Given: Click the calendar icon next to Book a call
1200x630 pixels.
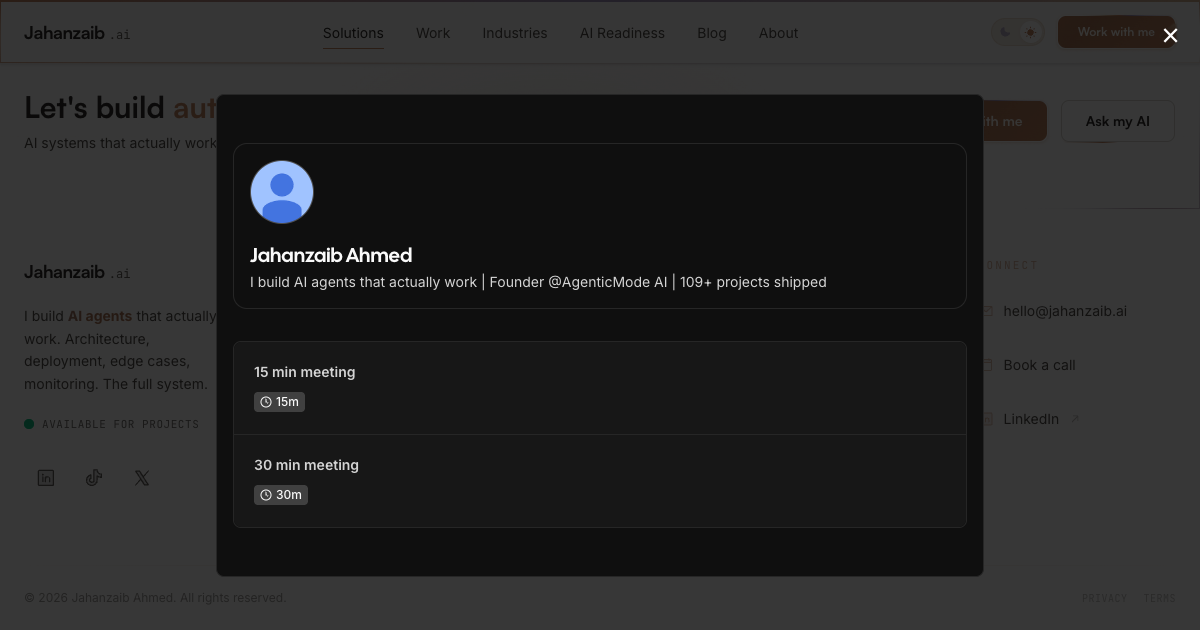Looking at the screenshot, I should 988,365.
